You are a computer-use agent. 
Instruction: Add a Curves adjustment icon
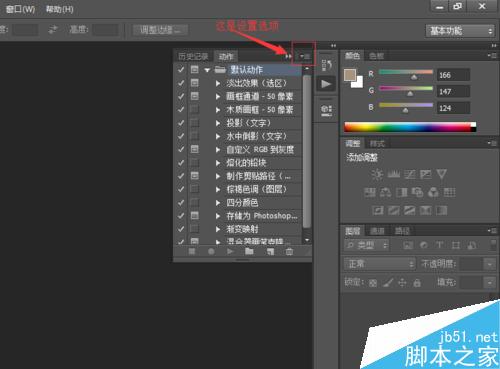click(x=410, y=174)
